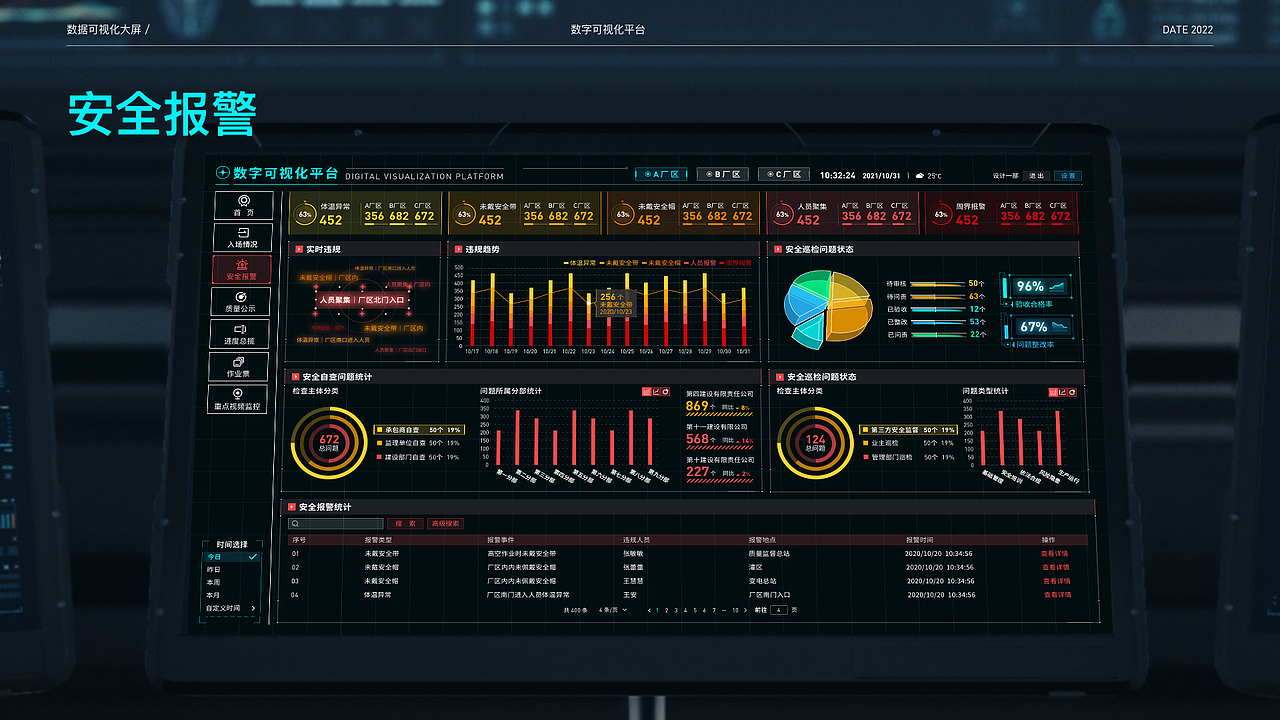Switch 问题所属分部统计 to line chart icon
Viewport: 1280px width, 720px height.
657,391
